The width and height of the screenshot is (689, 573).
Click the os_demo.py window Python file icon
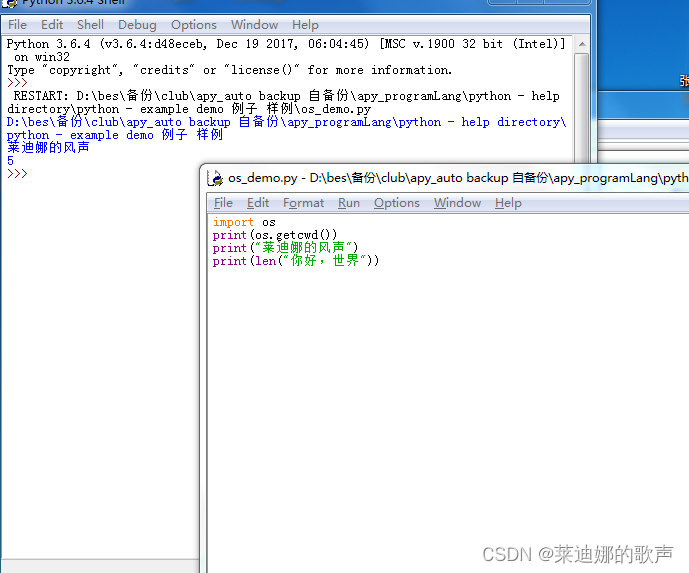tap(215, 178)
